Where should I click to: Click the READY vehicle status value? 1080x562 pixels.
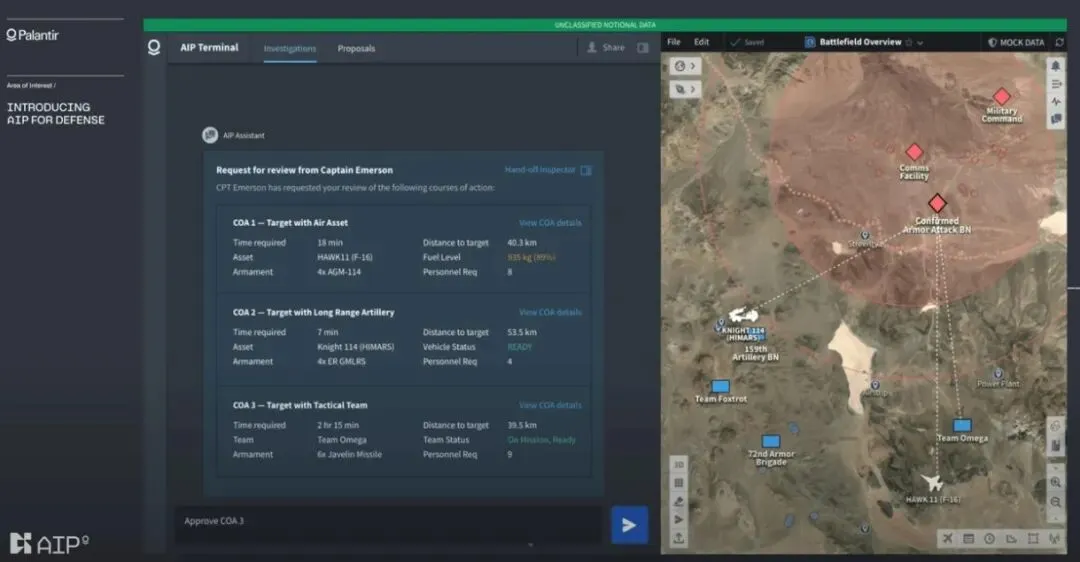point(519,347)
